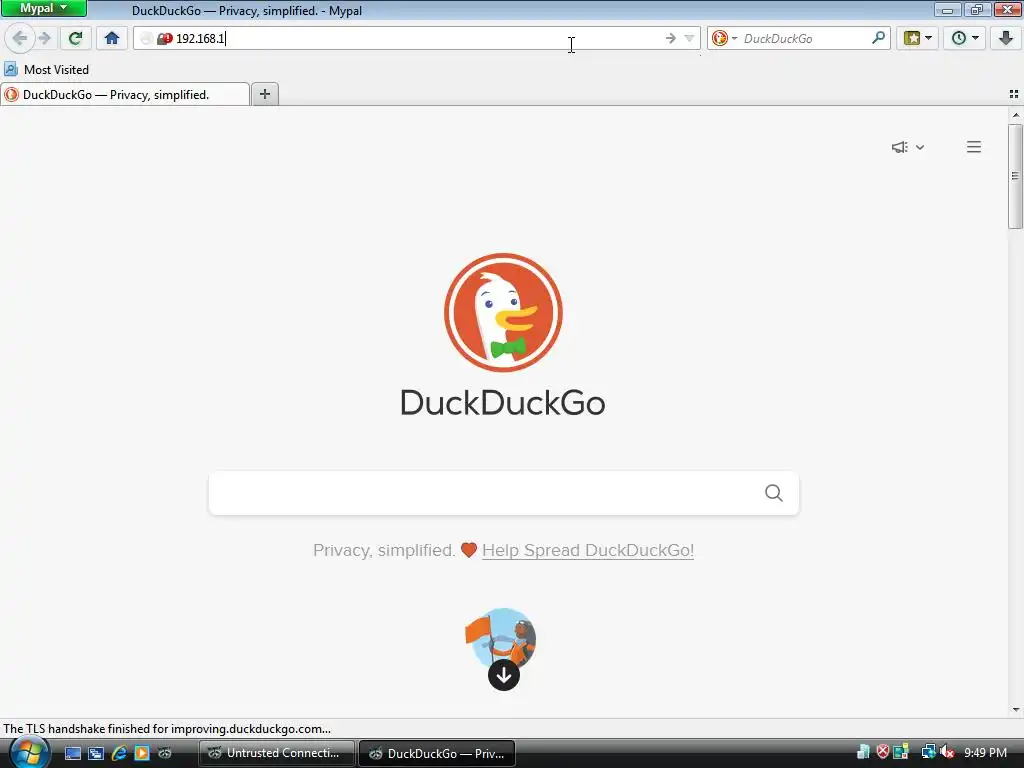Click the black down-arrow scroll button
Viewport: 1024px width, 768px height.
pos(504,675)
